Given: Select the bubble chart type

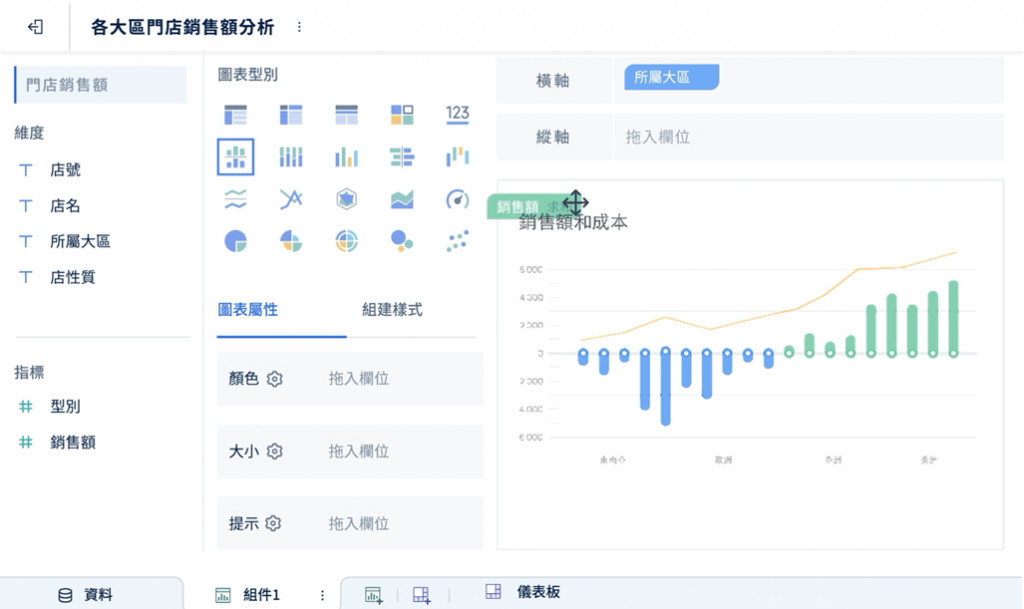Looking at the screenshot, I should tap(402, 241).
